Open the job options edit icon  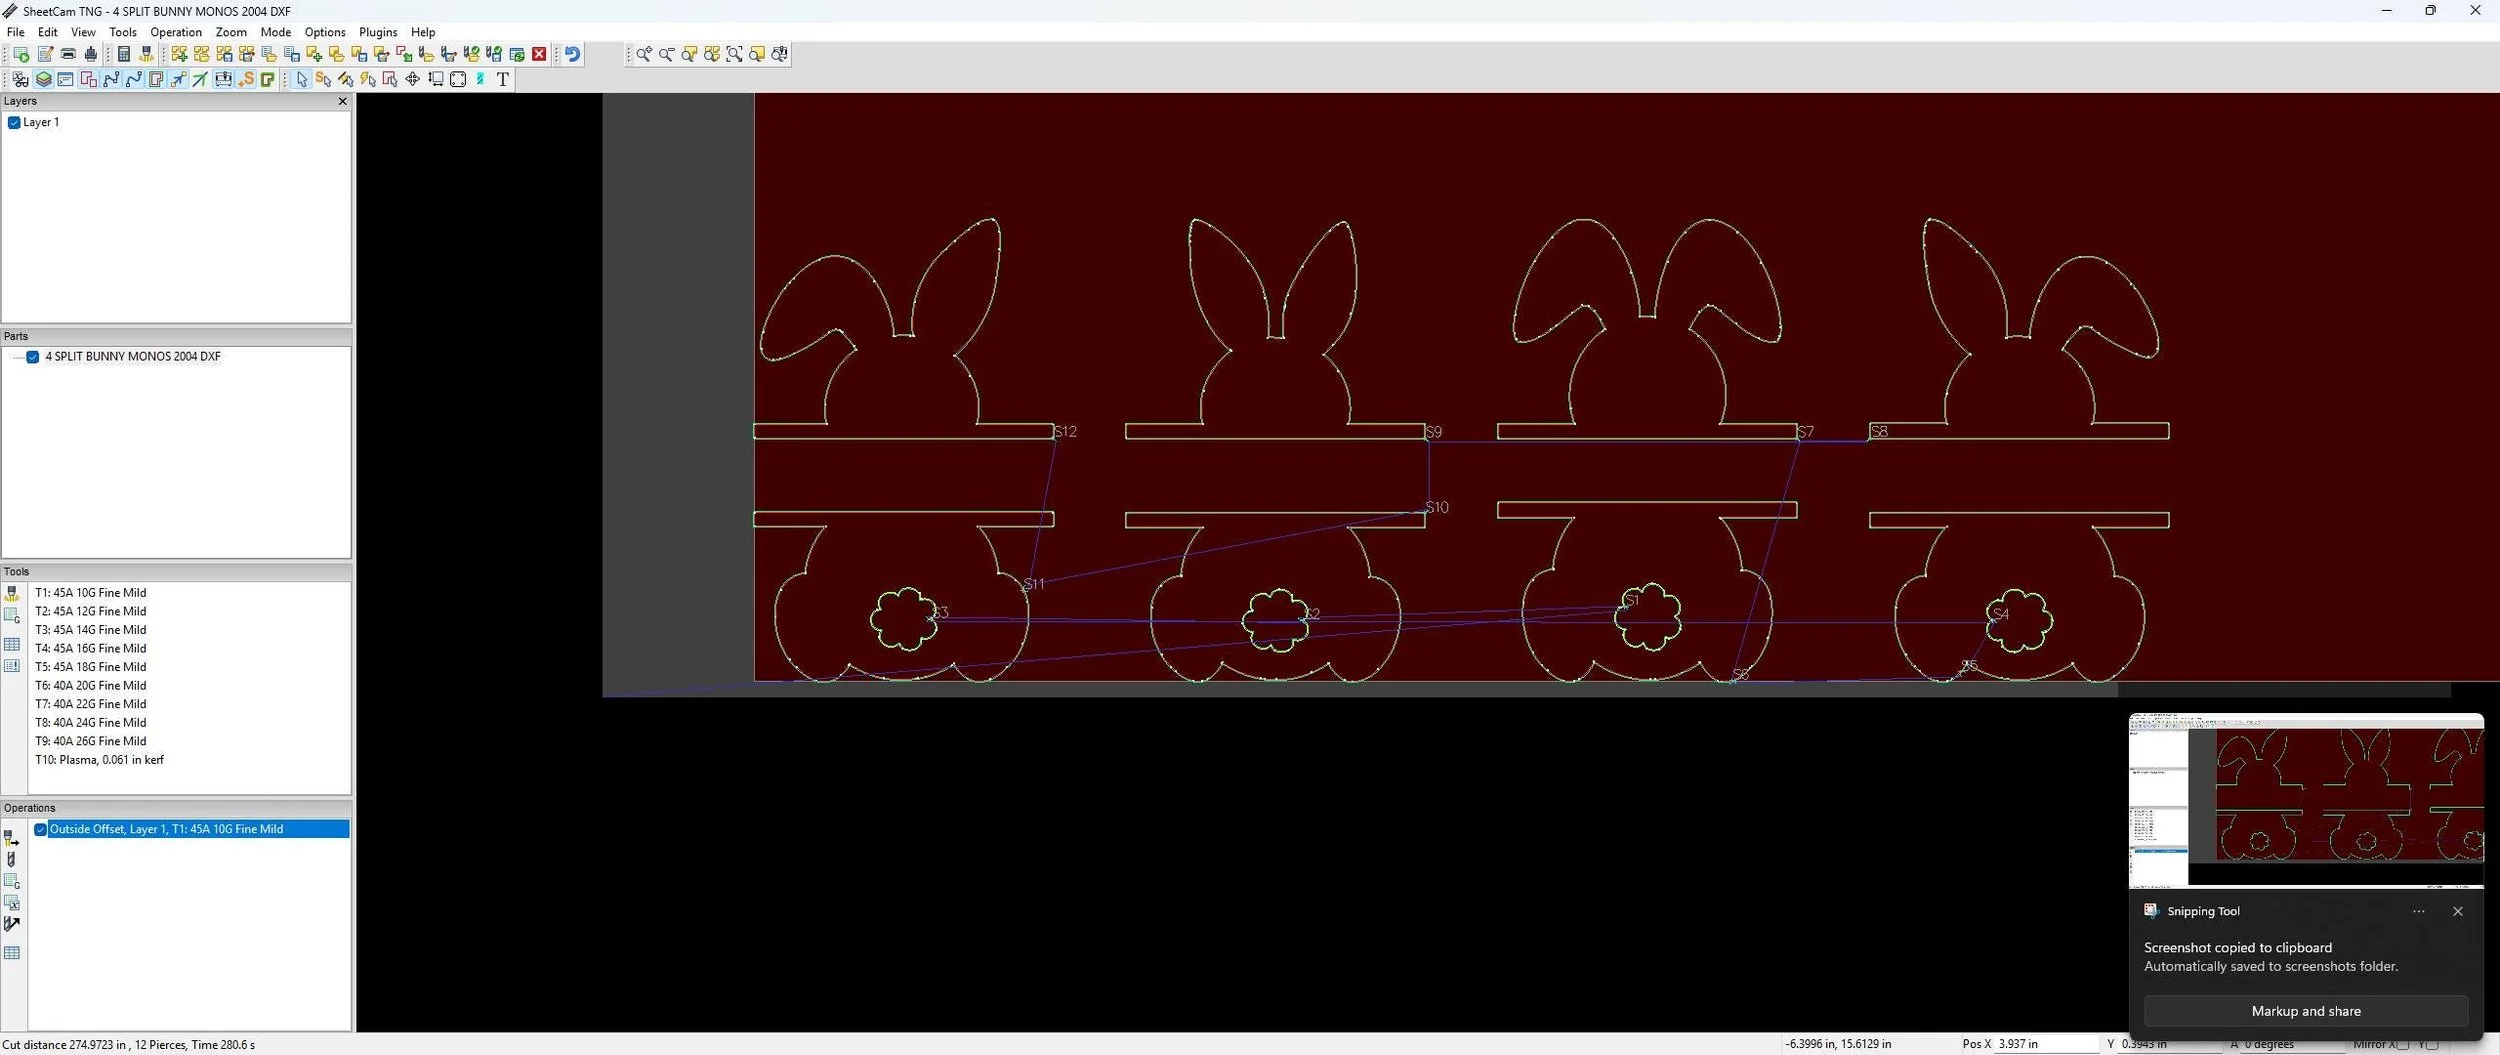(x=45, y=54)
